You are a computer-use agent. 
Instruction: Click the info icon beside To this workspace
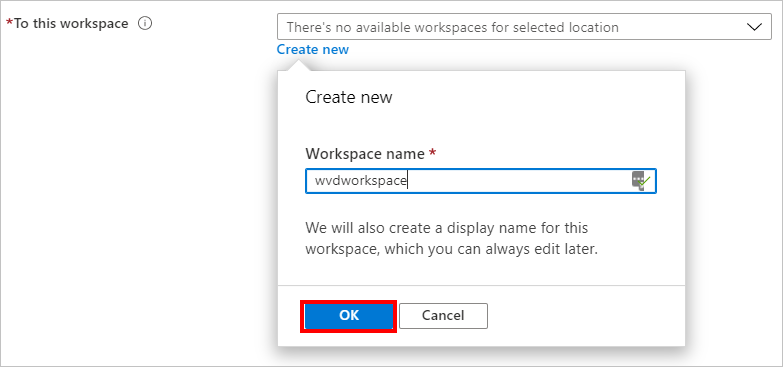click(x=145, y=23)
